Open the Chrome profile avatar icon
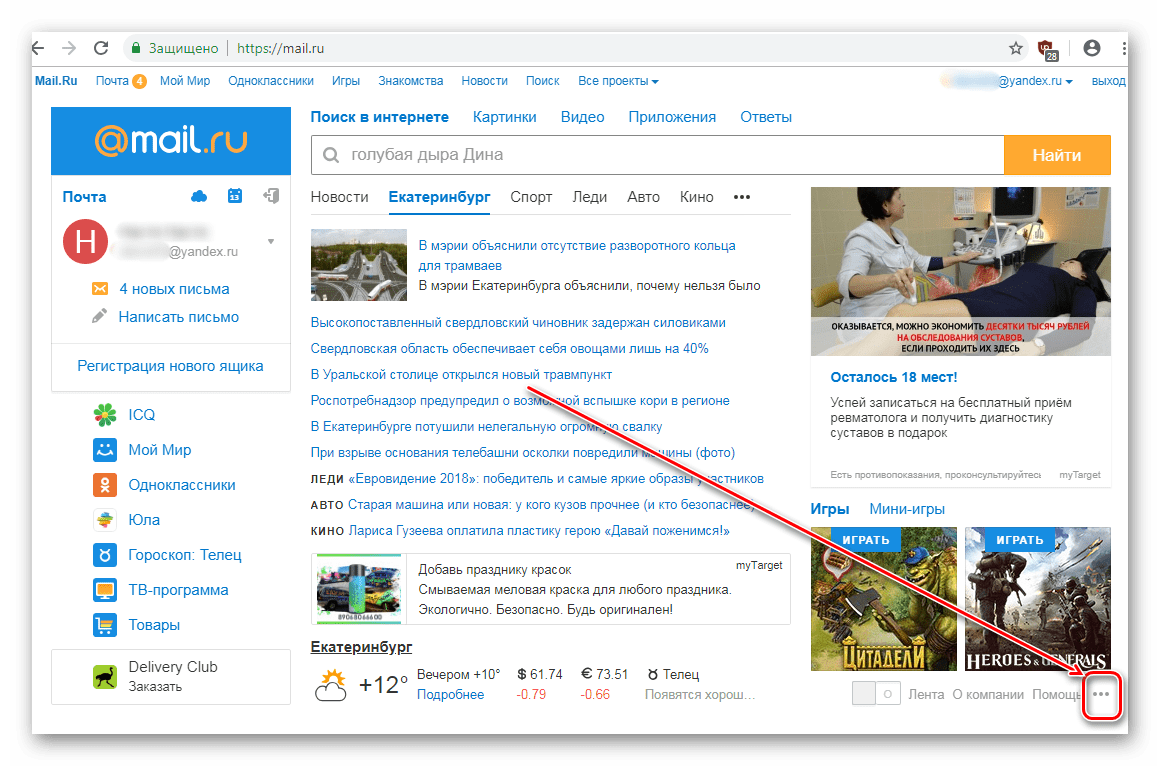The width and height of the screenshot is (1160, 766). [1092, 48]
